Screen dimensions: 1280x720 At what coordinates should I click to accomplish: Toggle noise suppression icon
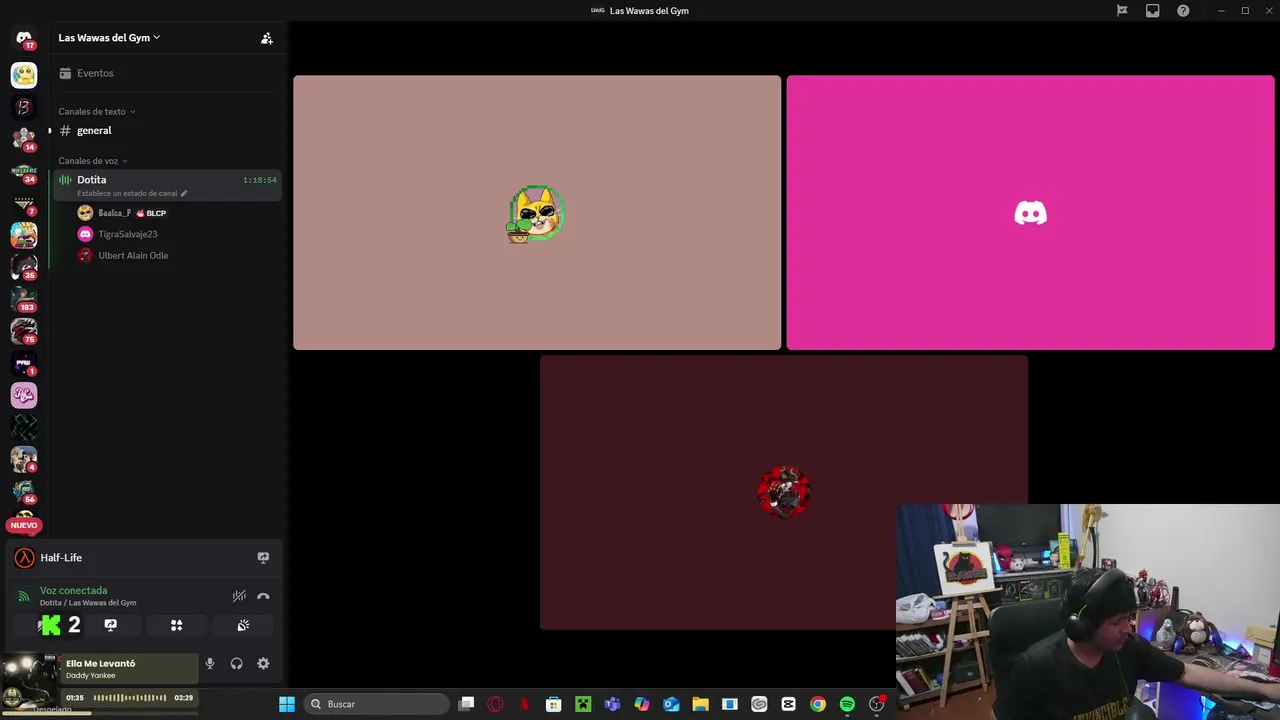(239, 596)
